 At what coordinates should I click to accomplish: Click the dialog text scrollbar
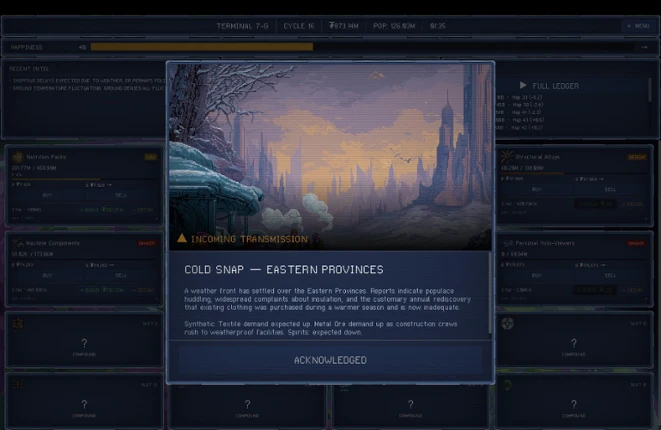(490, 292)
